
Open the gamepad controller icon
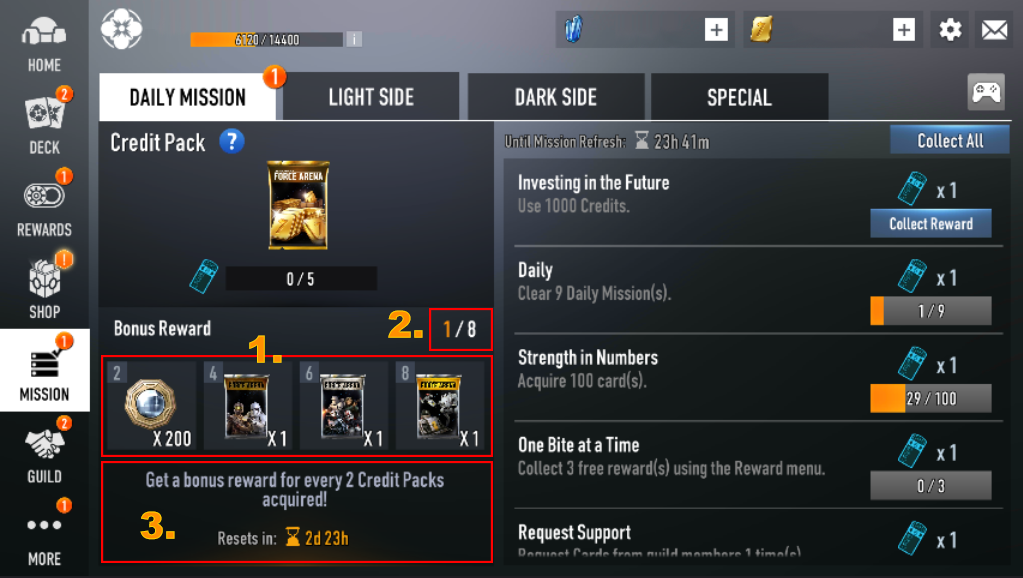tap(986, 92)
